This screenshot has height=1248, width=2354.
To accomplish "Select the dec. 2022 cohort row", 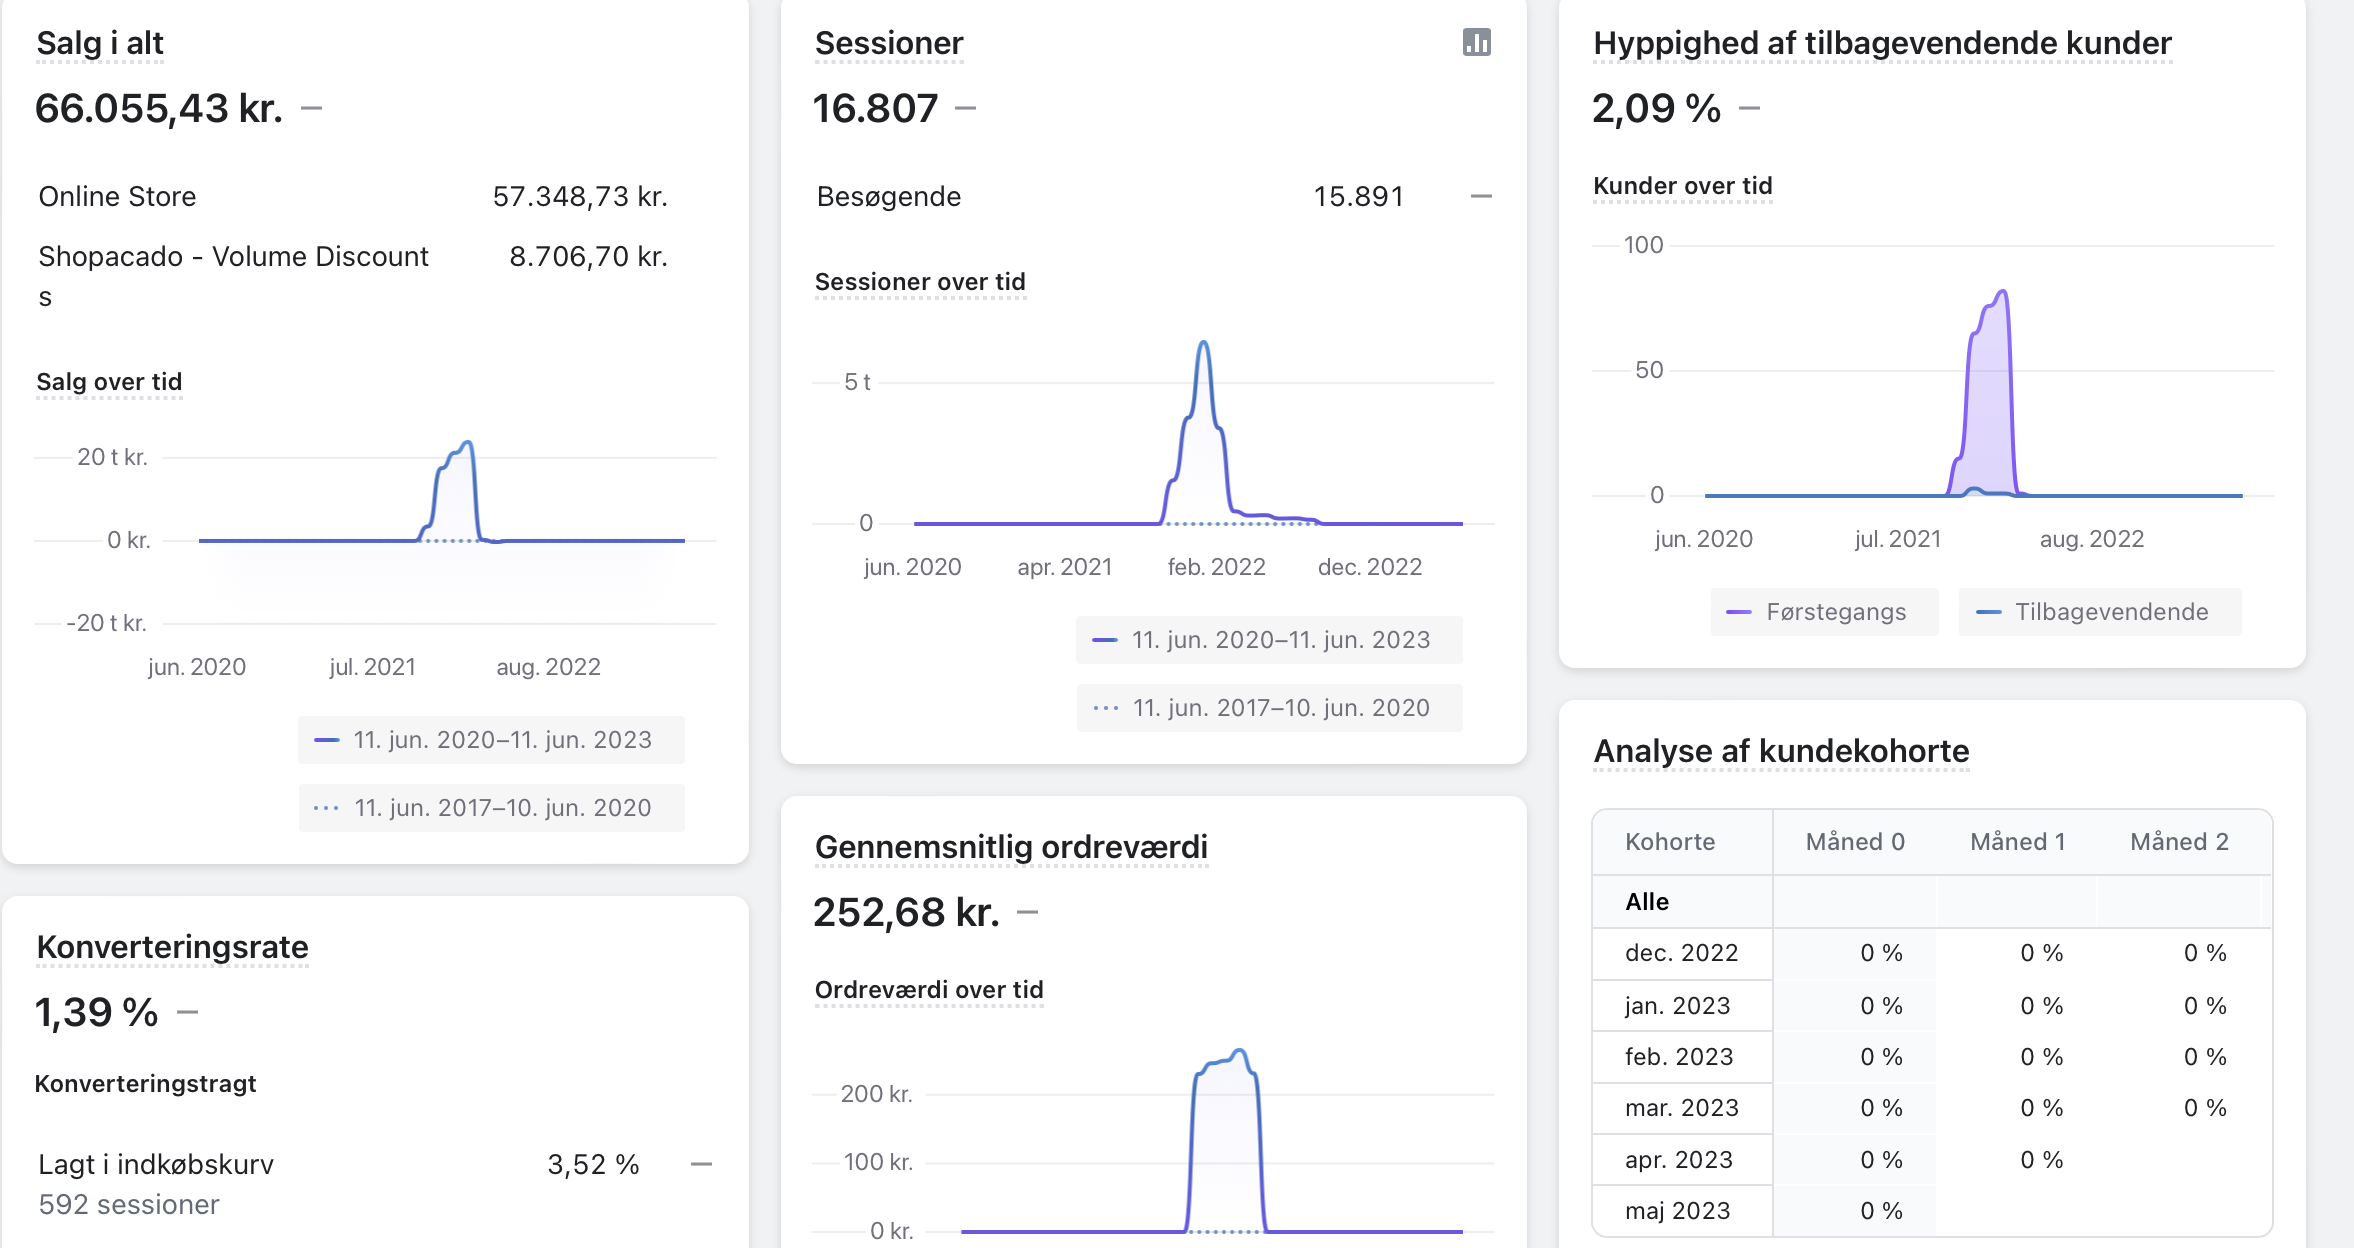I will pos(1681,953).
